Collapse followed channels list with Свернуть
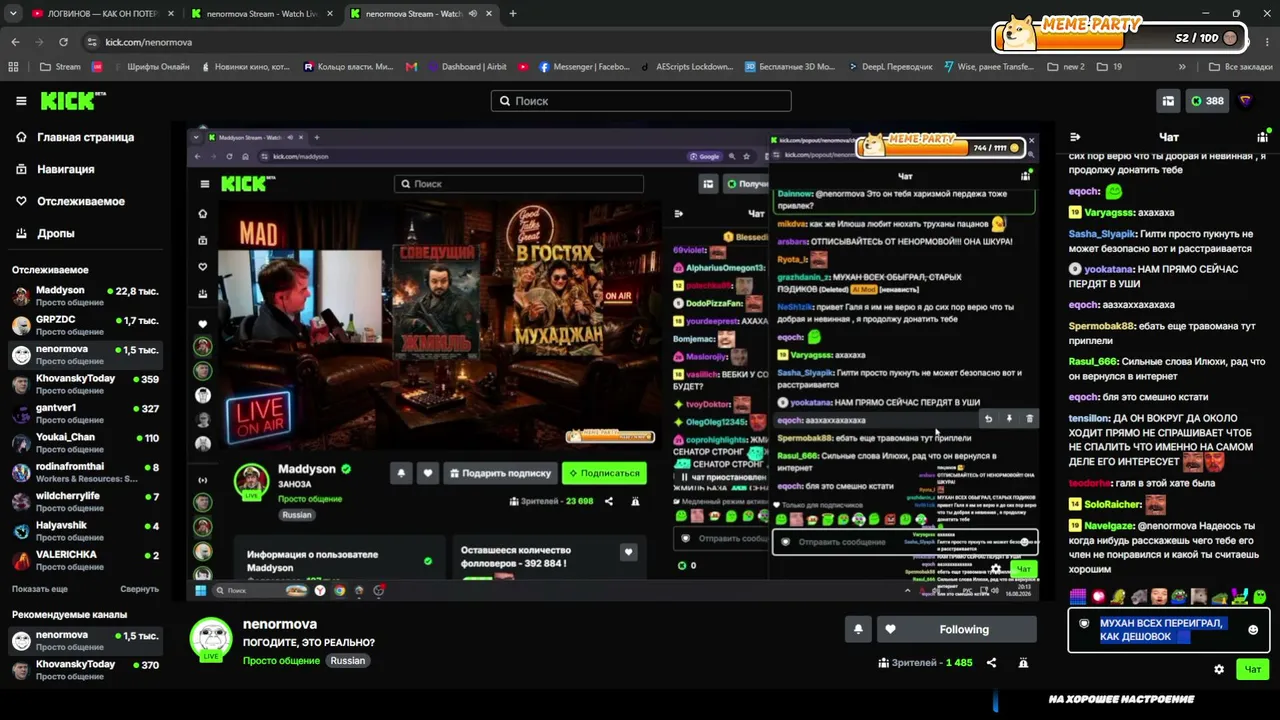This screenshot has height=720, width=1280. click(x=139, y=589)
